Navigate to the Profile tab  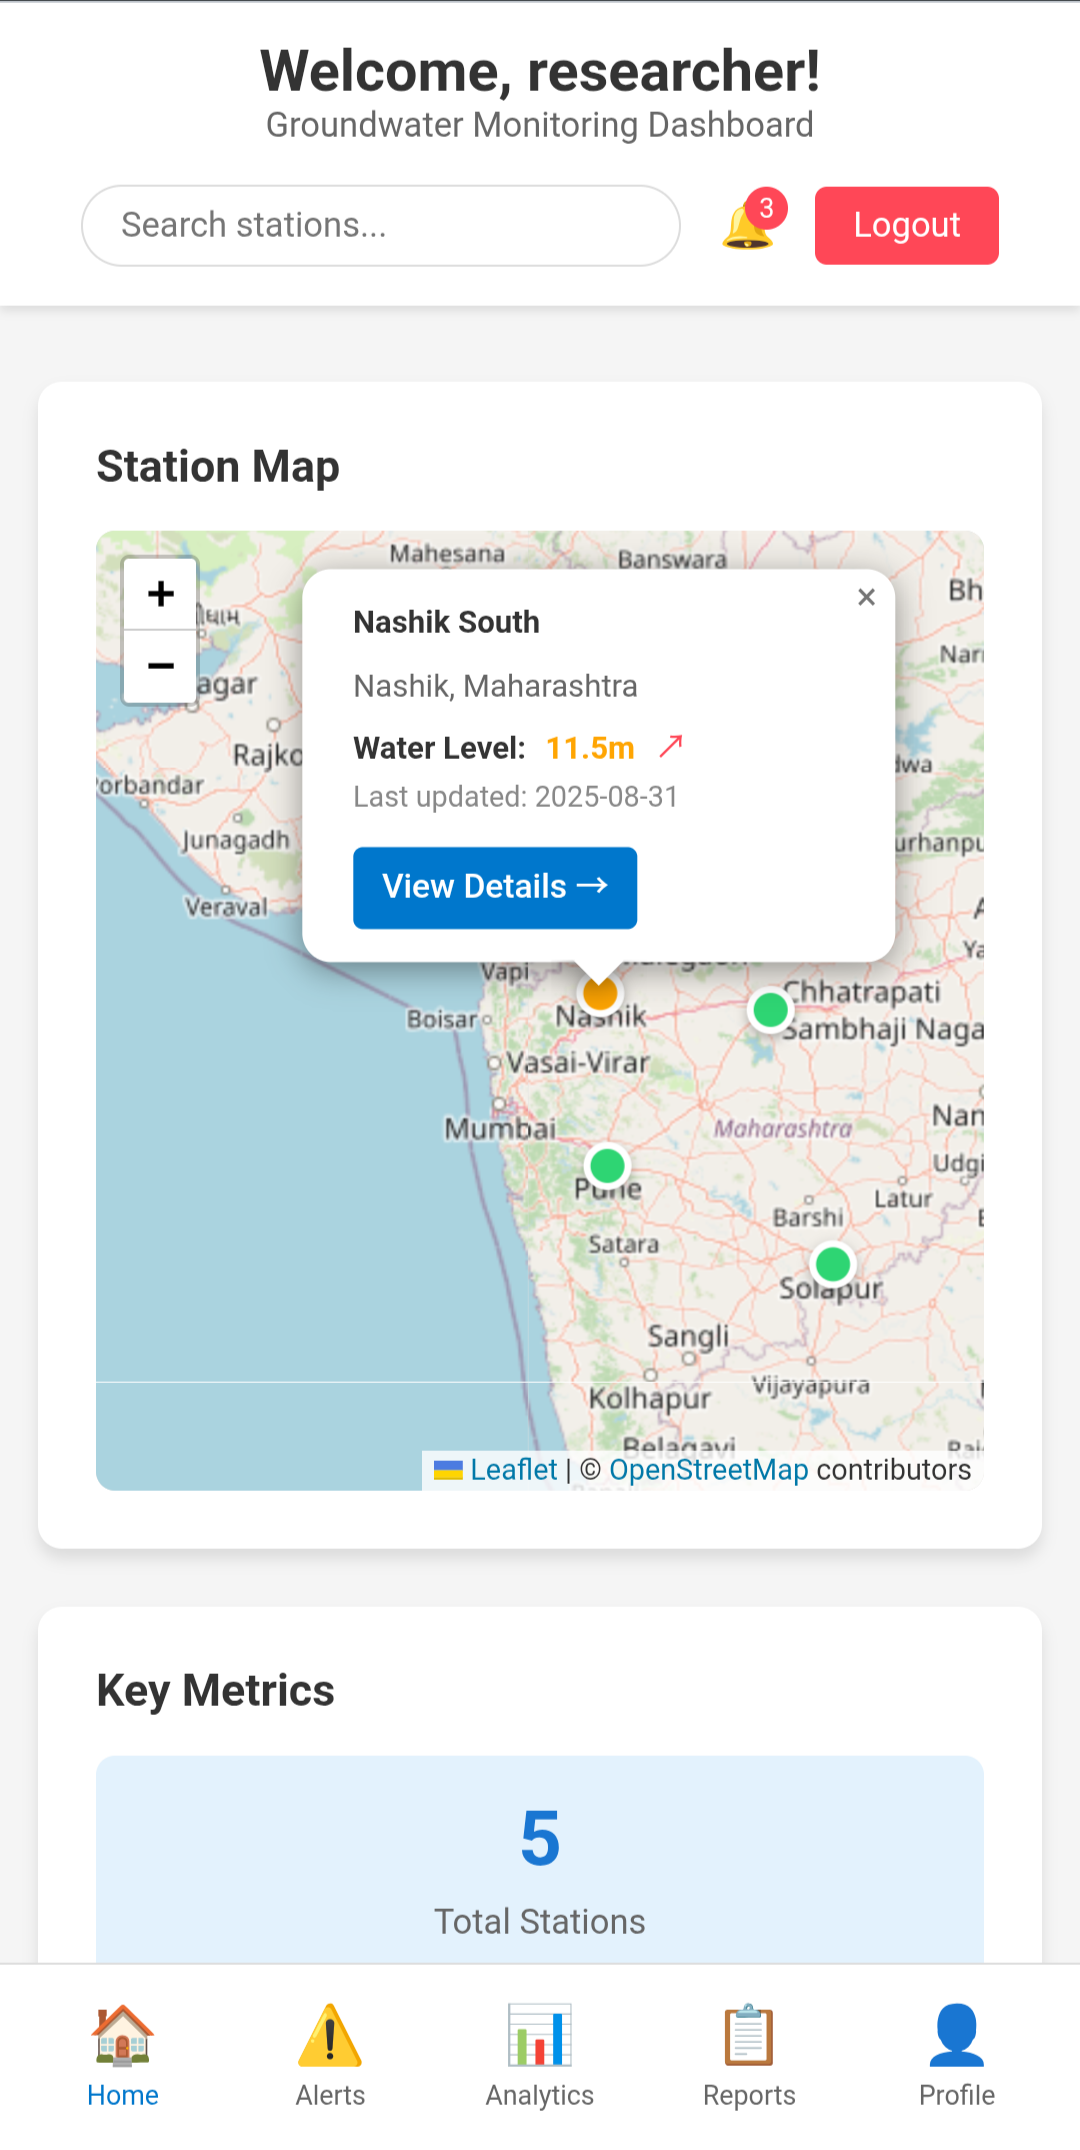[957, 2056]
